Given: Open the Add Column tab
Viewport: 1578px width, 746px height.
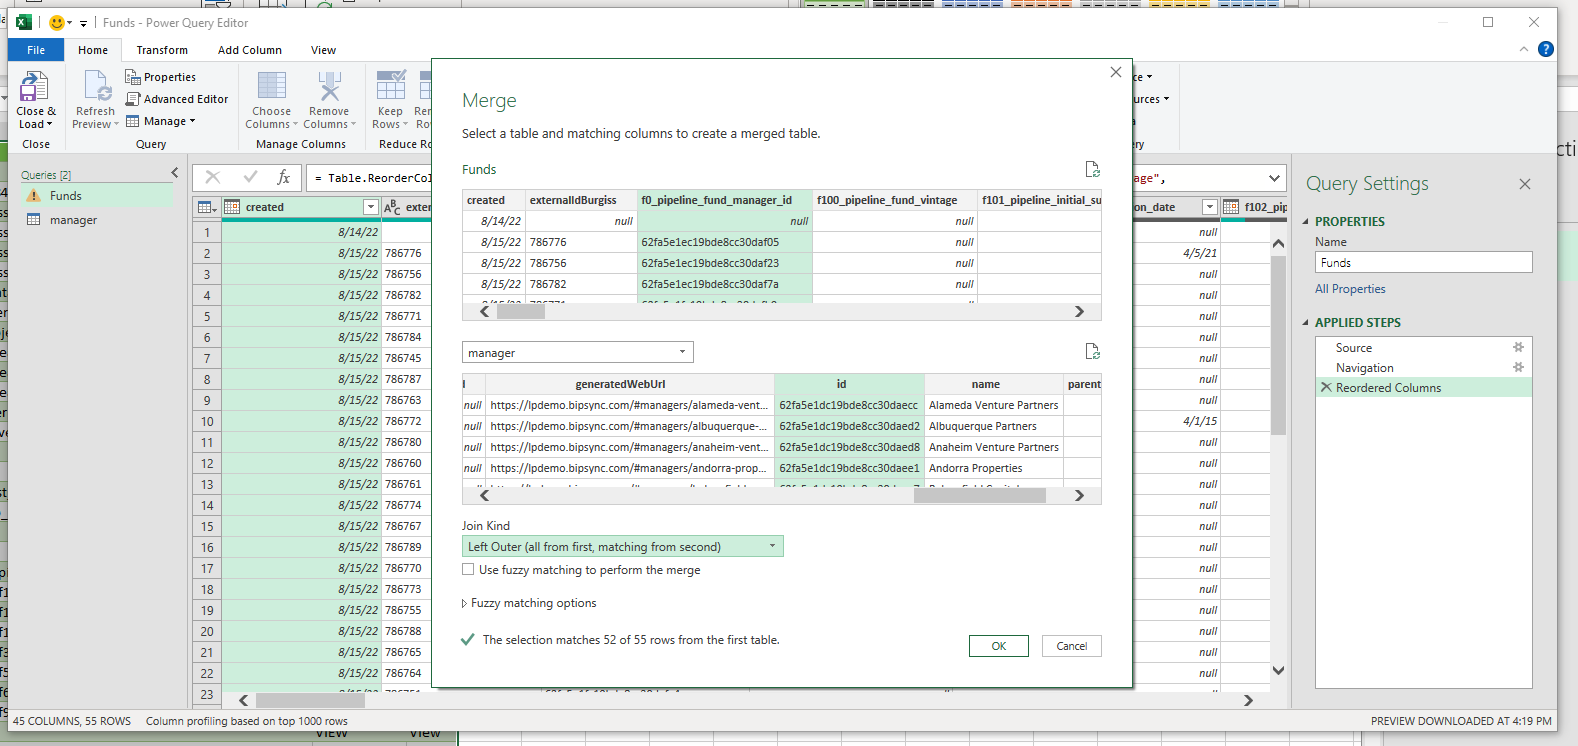Looking at the screenshot, I should (250, 50).
